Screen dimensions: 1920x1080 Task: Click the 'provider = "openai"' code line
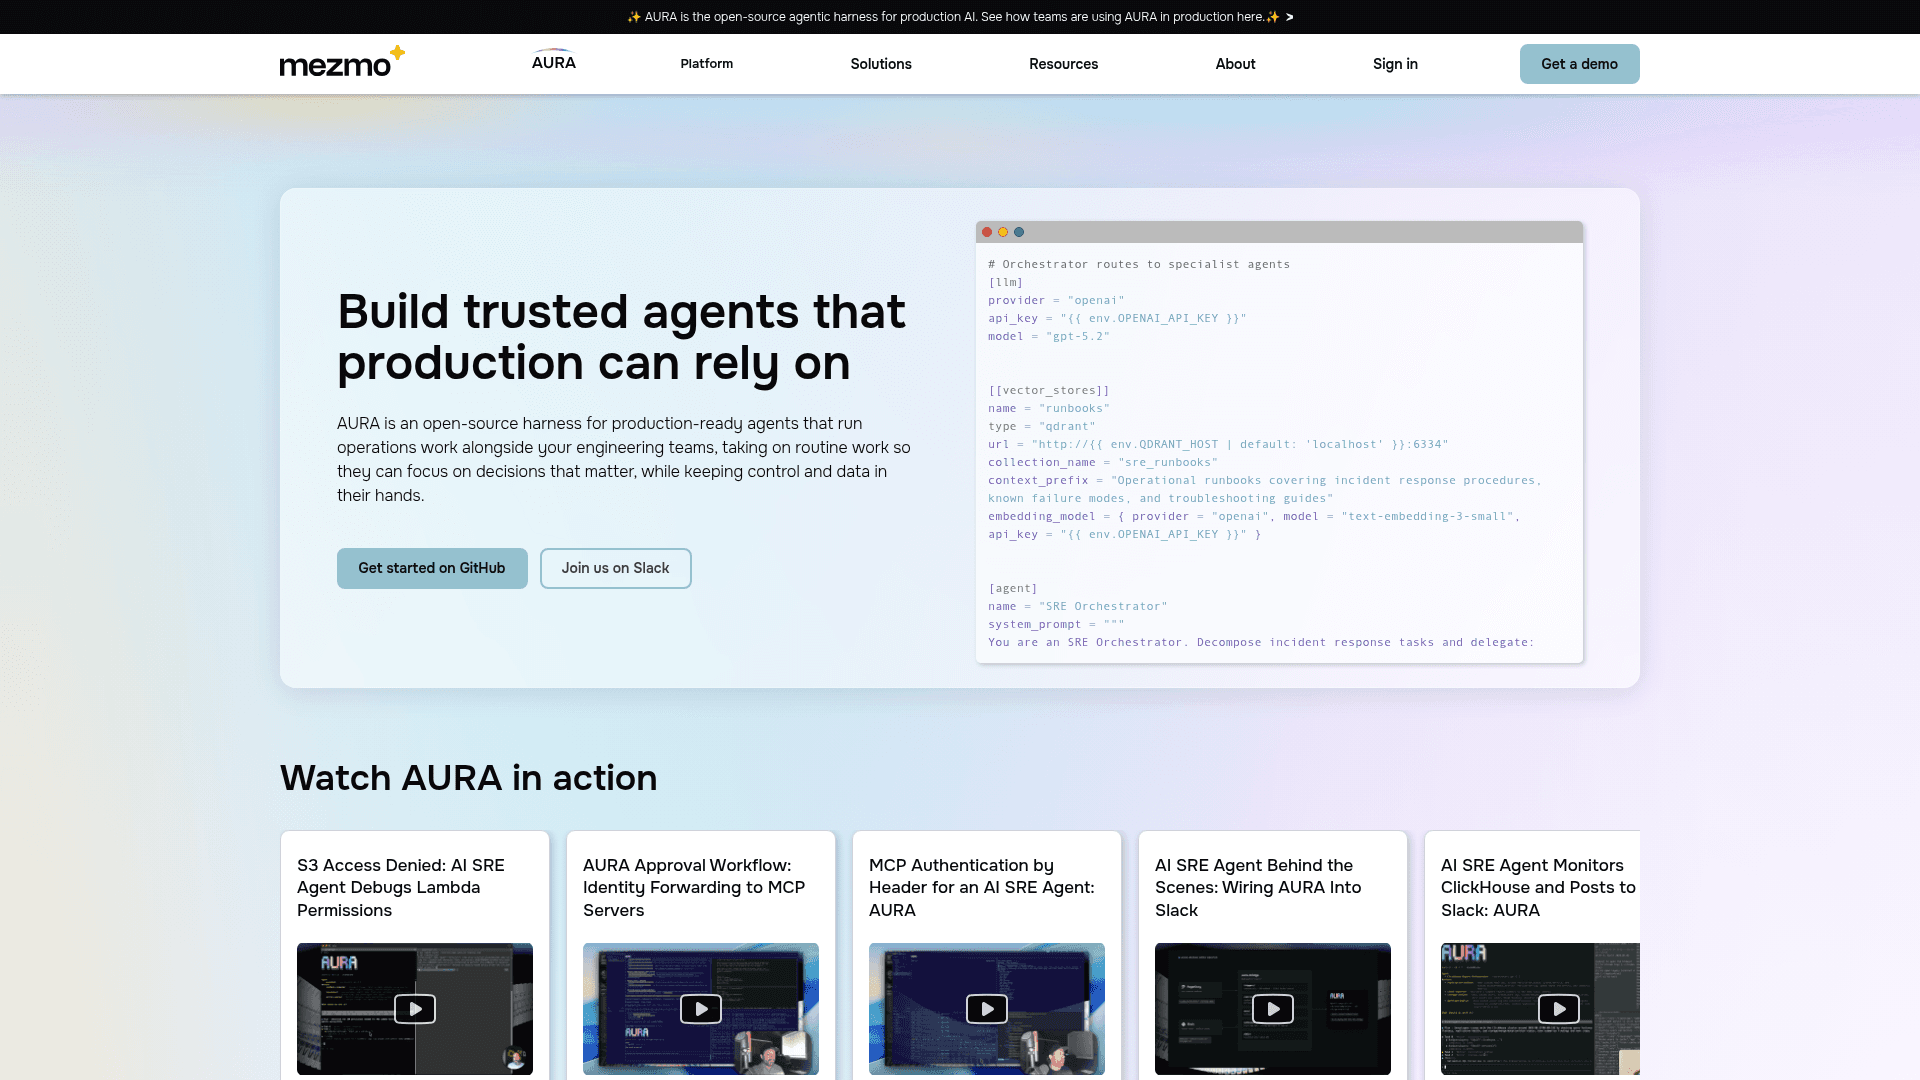click(1056, 301)
